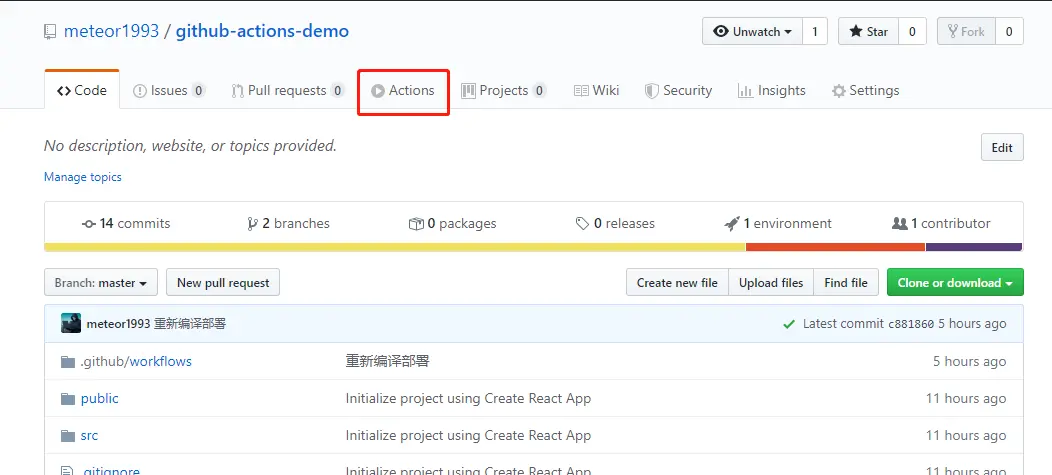Open the .github/workflows folder icon

pos(68,361)
